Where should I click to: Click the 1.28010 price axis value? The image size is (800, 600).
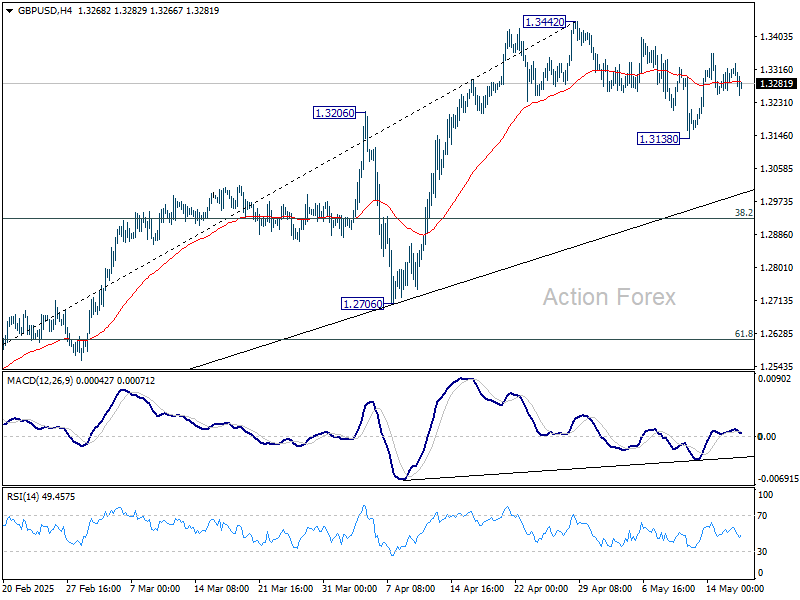(x=777, y=268)
